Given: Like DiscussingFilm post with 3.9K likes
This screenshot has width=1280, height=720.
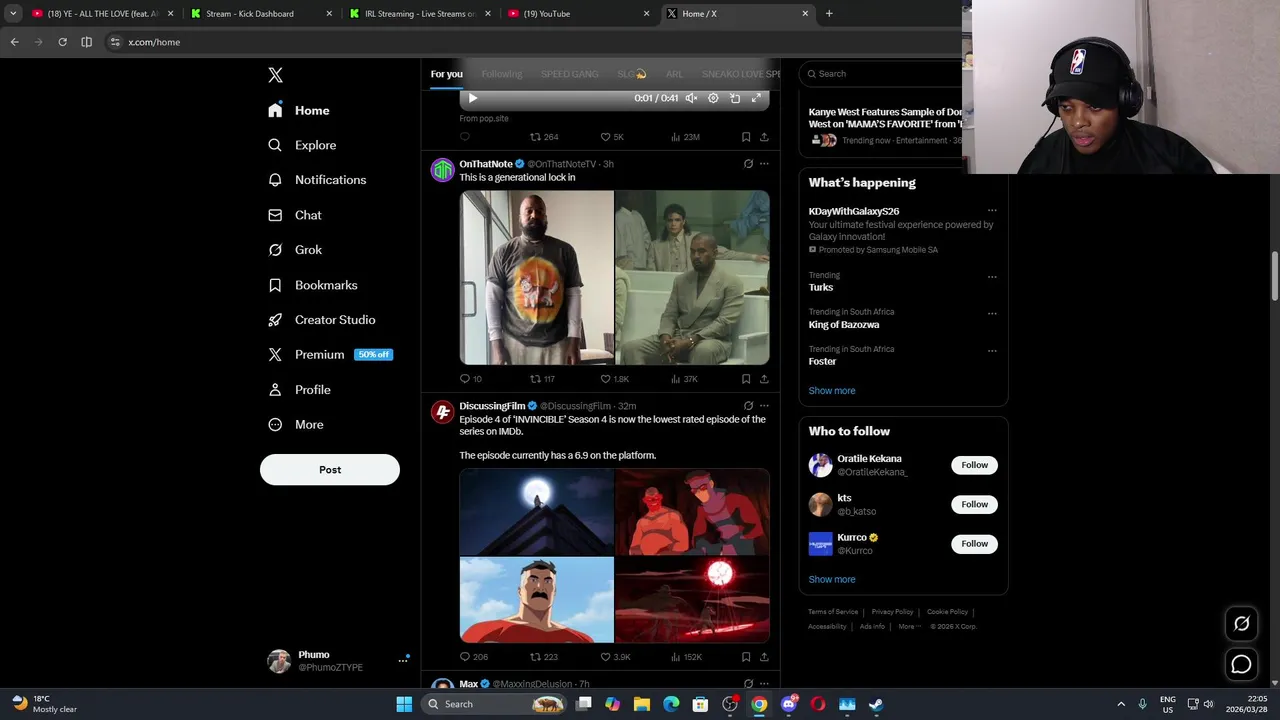Looking at the screenshot, I should (x=615, y=657).
